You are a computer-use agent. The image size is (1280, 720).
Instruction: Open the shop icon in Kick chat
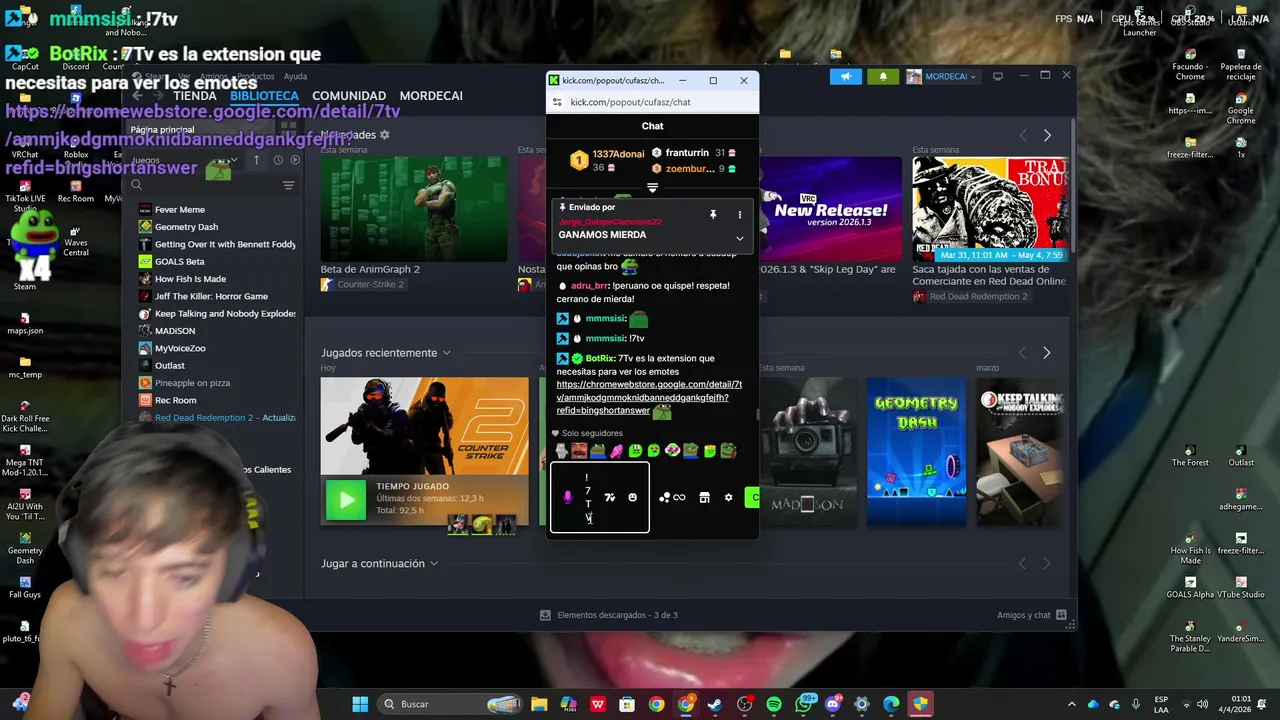coord(704,497)
